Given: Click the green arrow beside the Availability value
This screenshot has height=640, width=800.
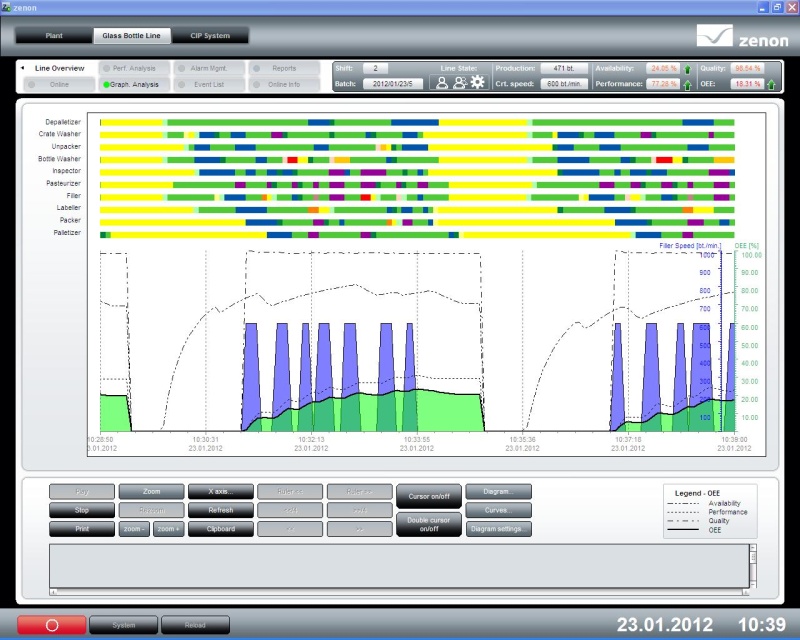Looking at the screenshot, I should tap(687, 68).
